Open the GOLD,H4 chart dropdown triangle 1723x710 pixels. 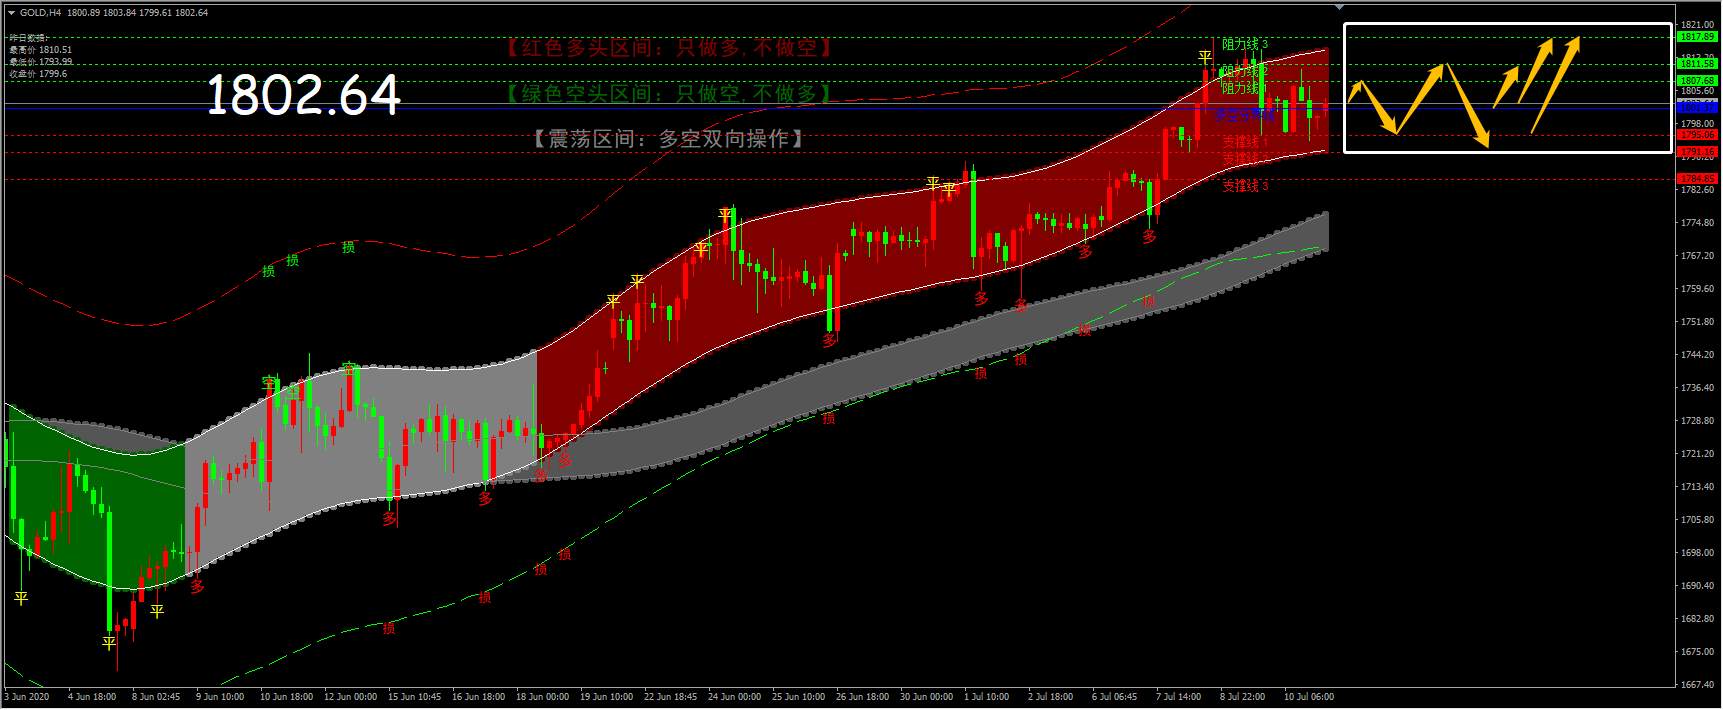11,13
